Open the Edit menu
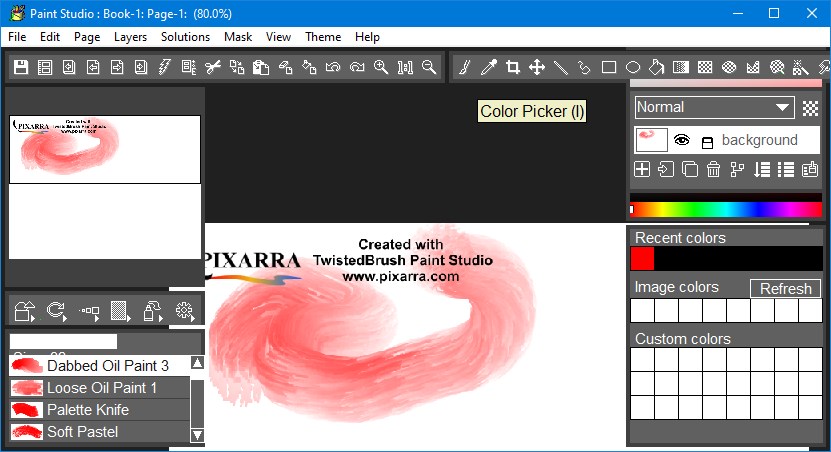This screenshot has height=452, width=831. [x=50, y=37]
